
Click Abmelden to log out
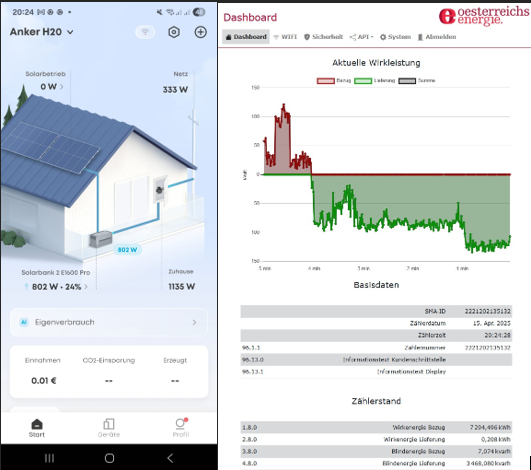pos(437,37)
